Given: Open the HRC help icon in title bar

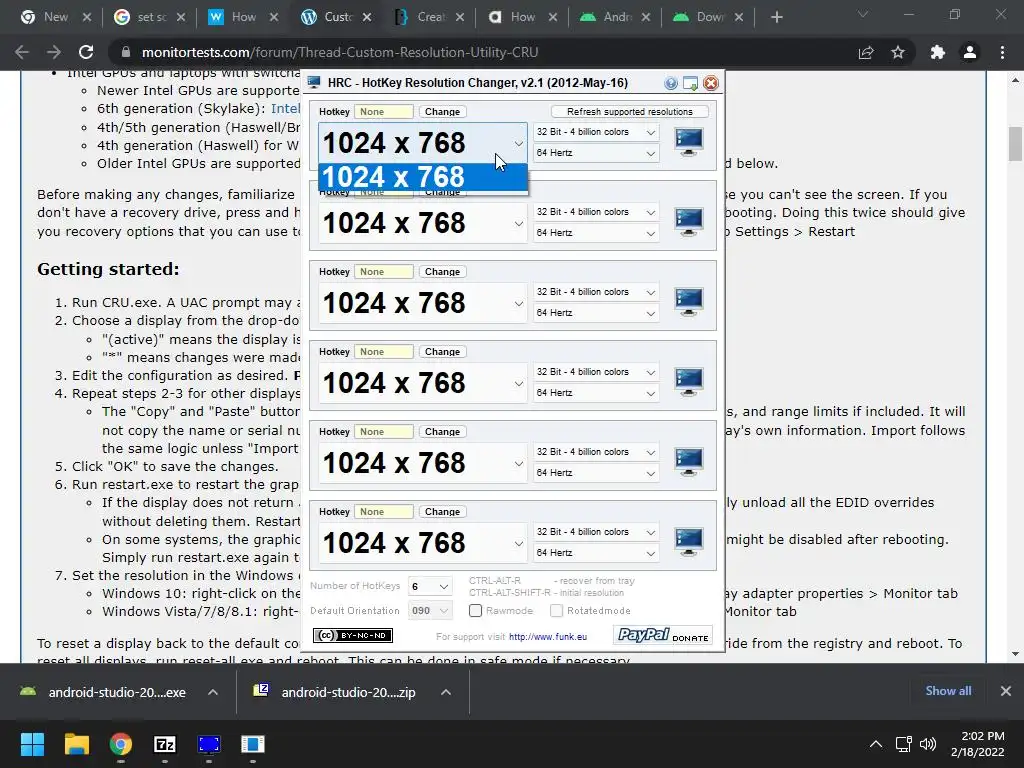Looking at the screenshot, I should click(670, 83).
